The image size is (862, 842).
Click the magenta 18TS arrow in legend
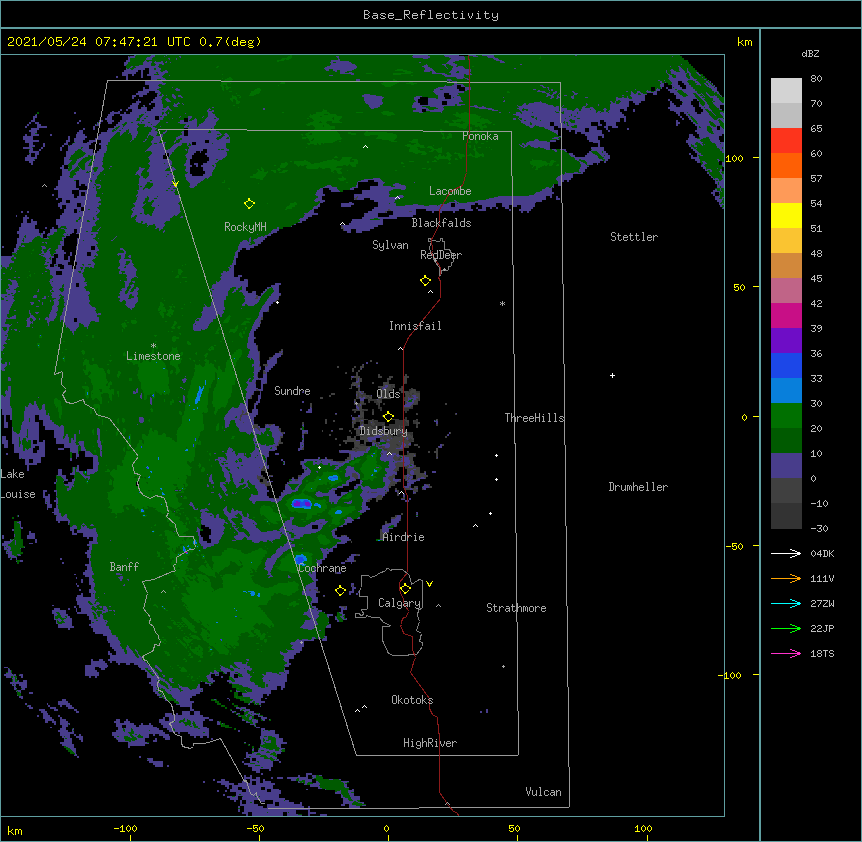point(786,653)
